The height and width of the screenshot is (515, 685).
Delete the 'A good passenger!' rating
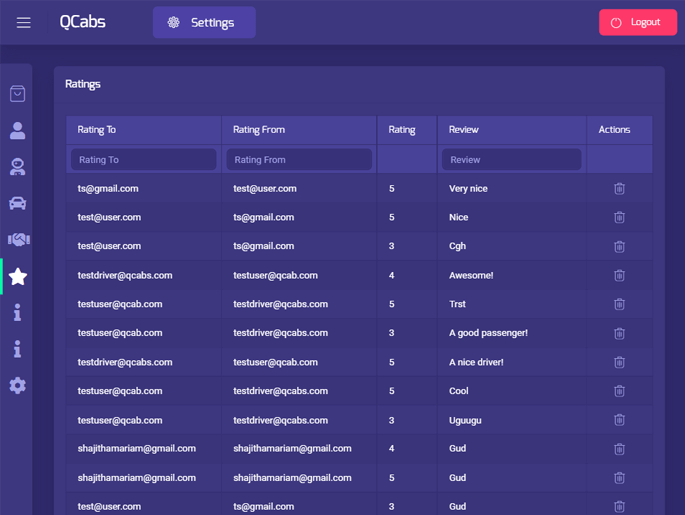click(619, 333)
